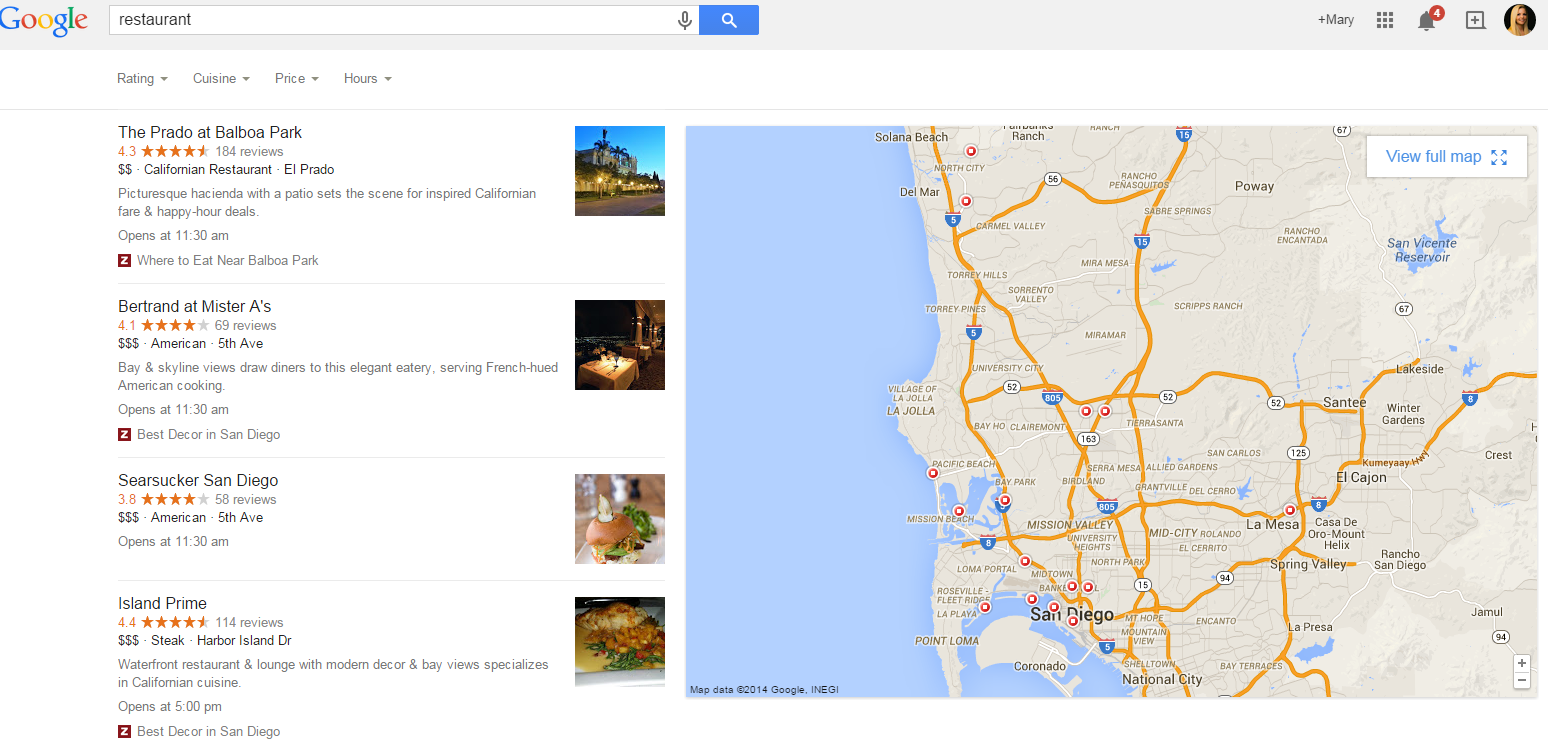Open the Cuisine filter dropdown
Viewport: 1548px width, 740px height.
[221, 78]
